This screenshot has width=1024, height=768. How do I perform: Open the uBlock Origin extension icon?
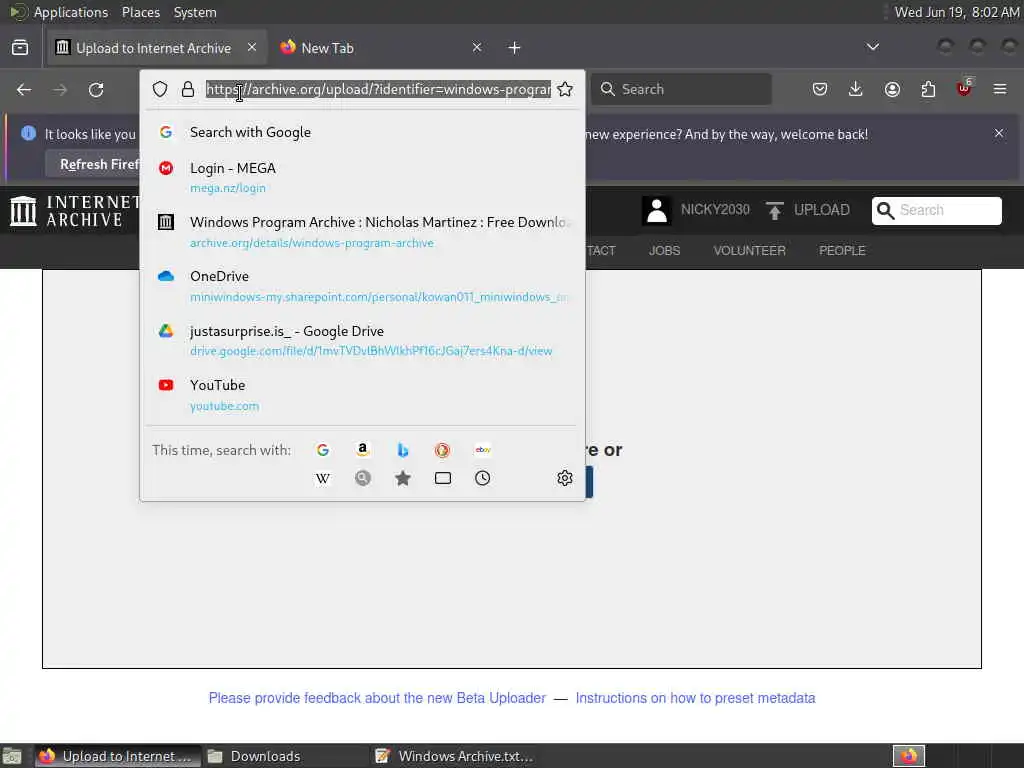965,88
